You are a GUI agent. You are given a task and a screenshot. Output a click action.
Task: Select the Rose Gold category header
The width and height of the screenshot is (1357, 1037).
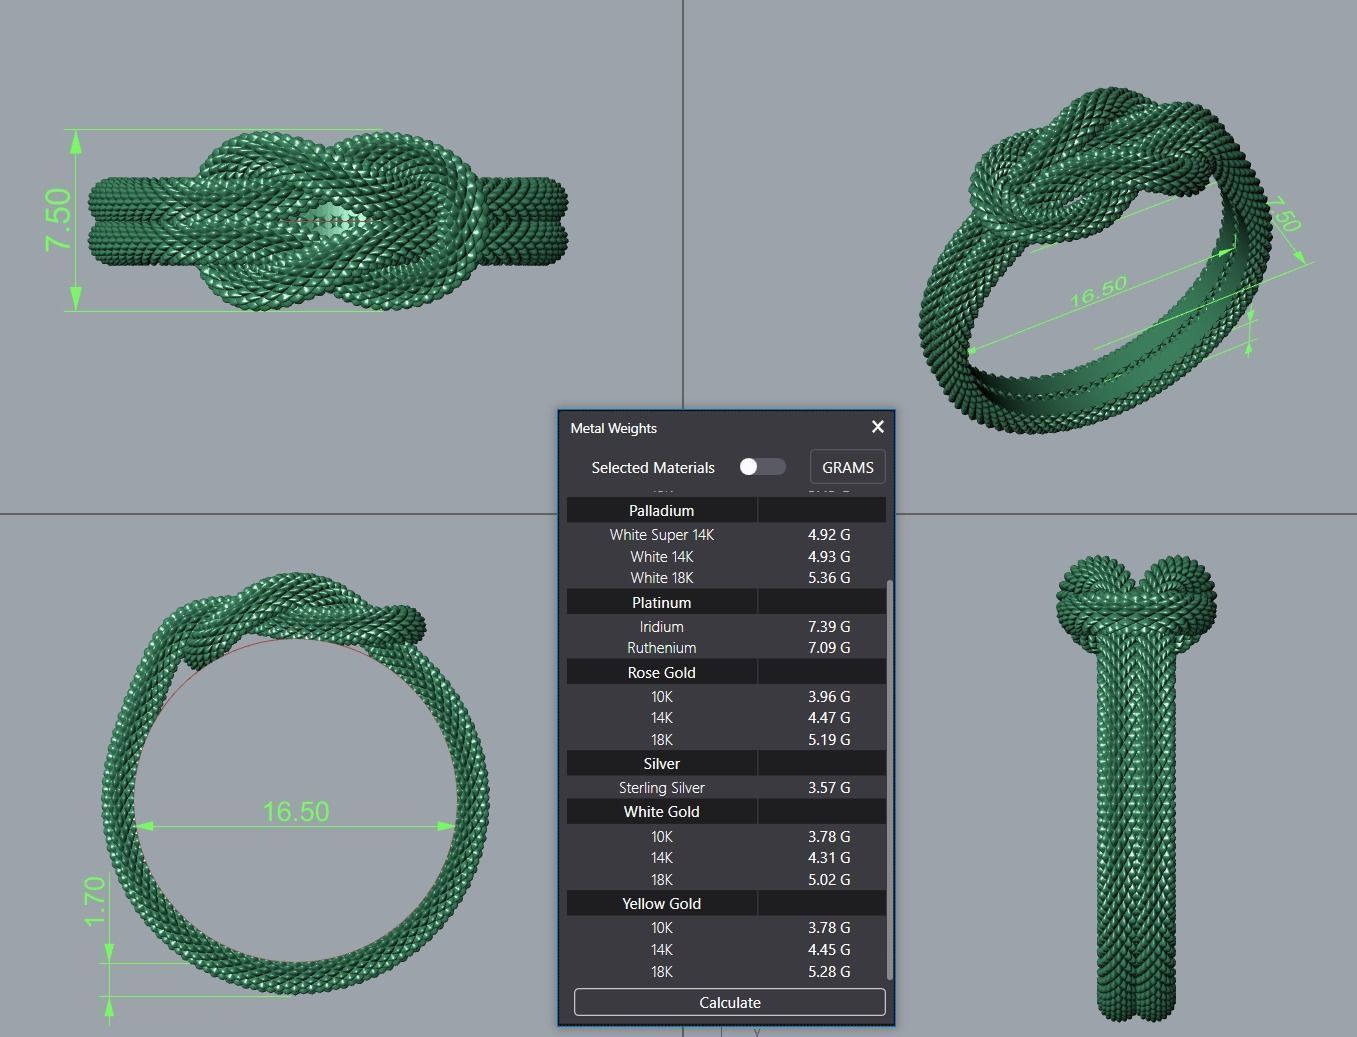coord(726,672)
